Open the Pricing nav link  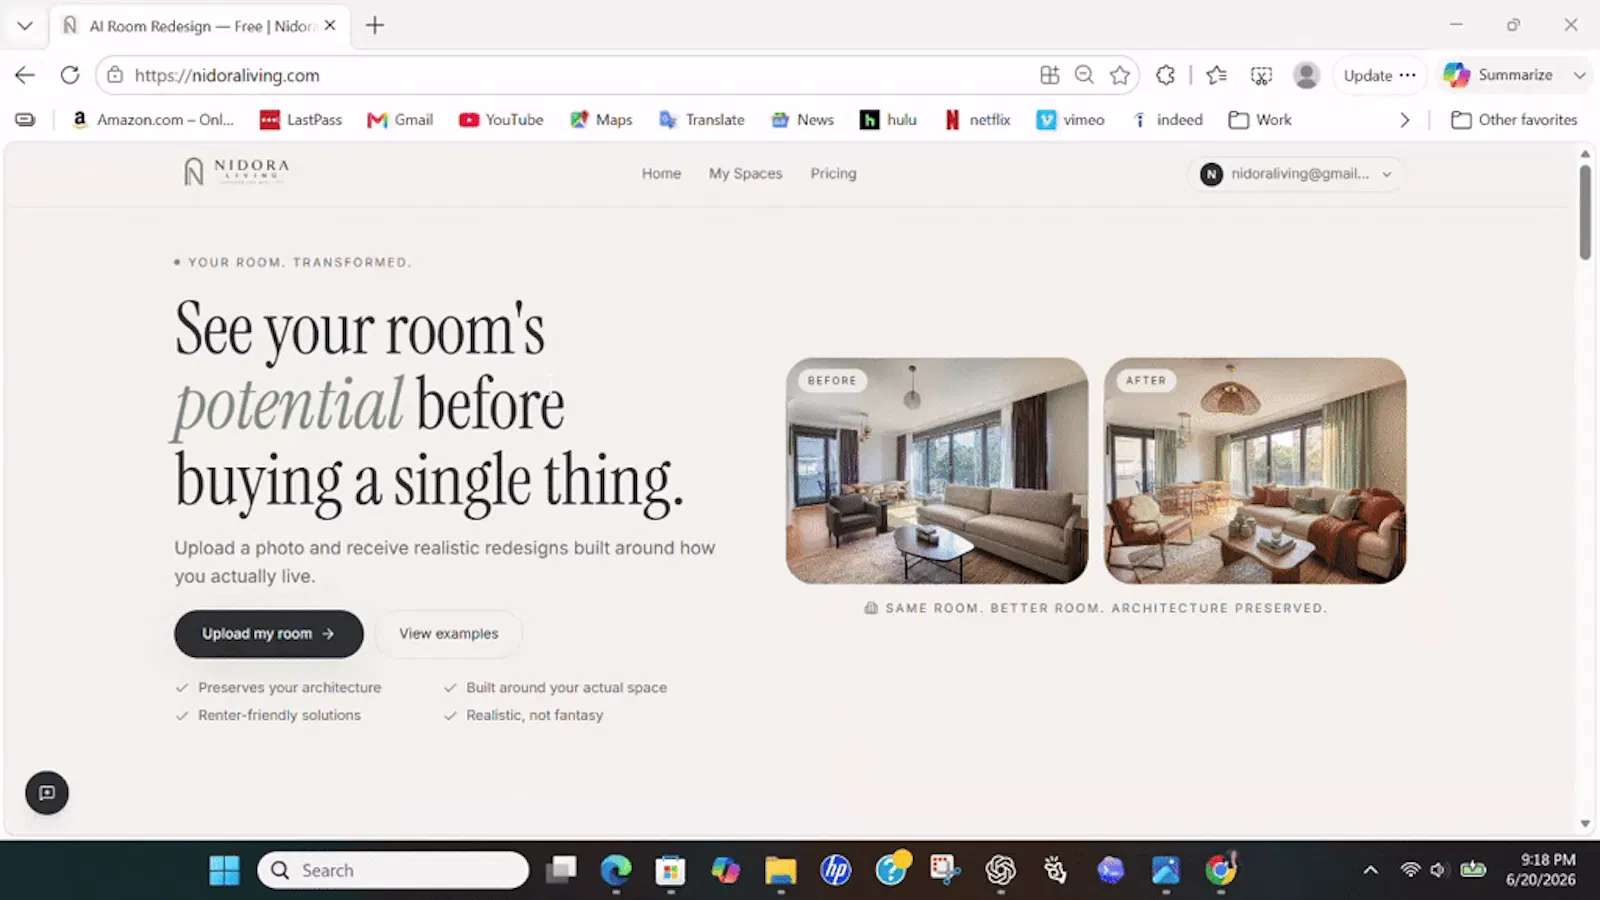tap(833, 173)
